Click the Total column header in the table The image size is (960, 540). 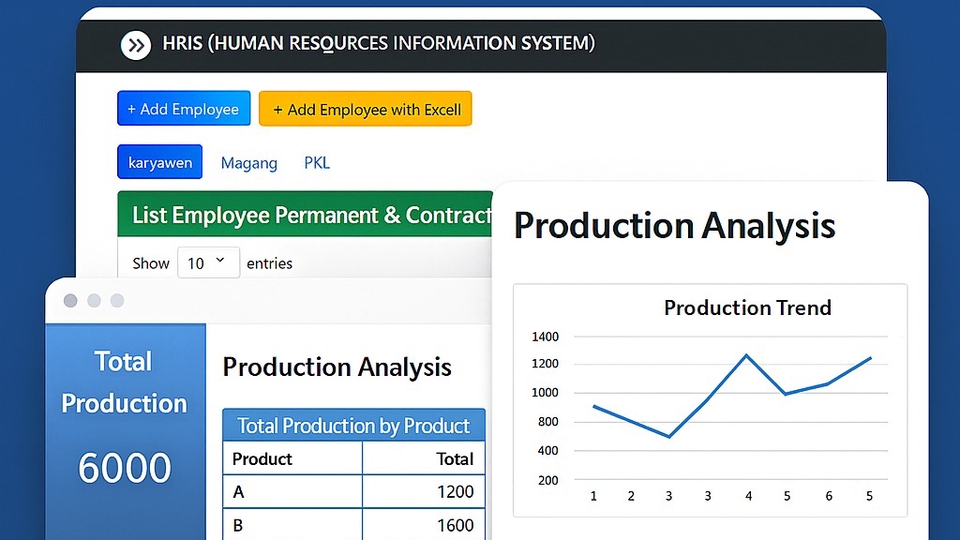454,459
